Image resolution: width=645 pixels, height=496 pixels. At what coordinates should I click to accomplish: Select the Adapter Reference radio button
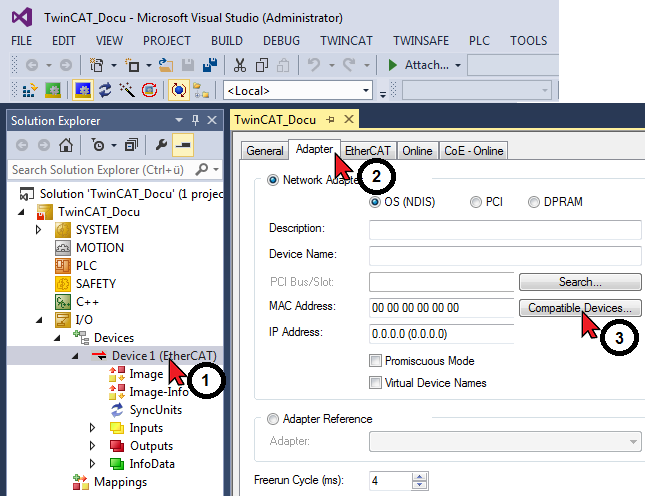[x=273, y=419]
